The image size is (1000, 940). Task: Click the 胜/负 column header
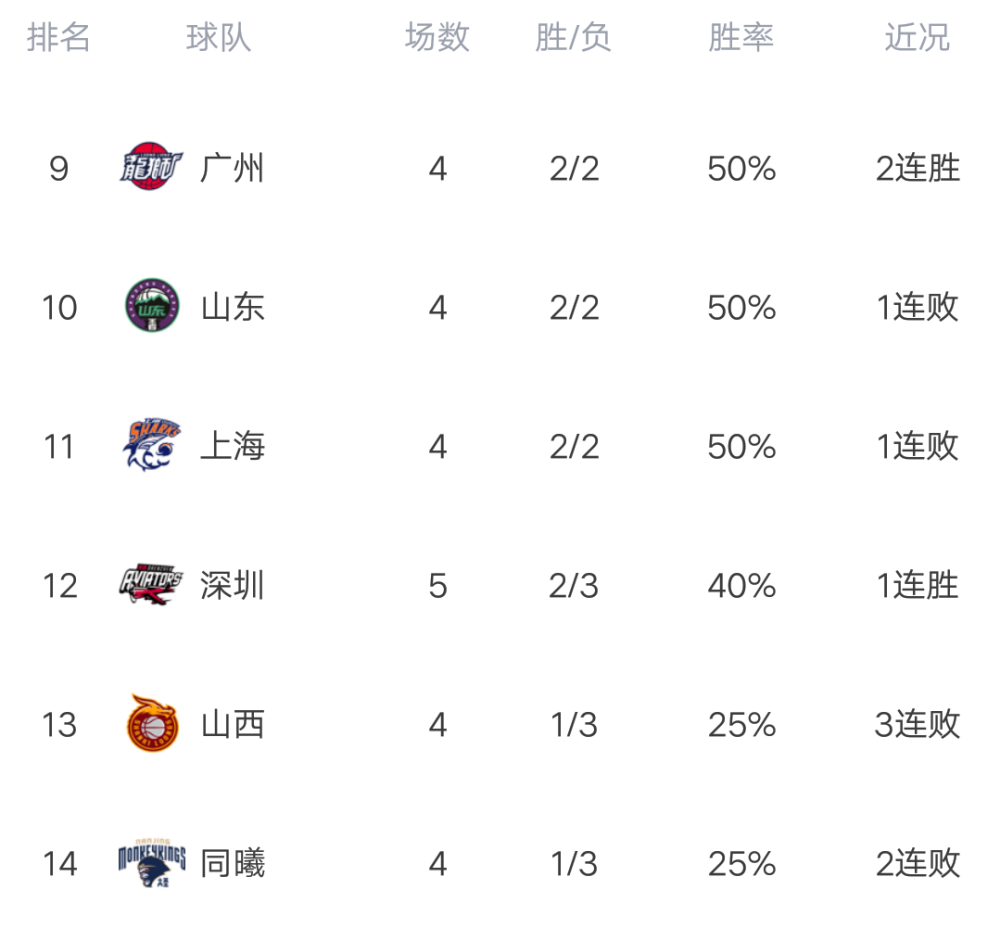573,38
